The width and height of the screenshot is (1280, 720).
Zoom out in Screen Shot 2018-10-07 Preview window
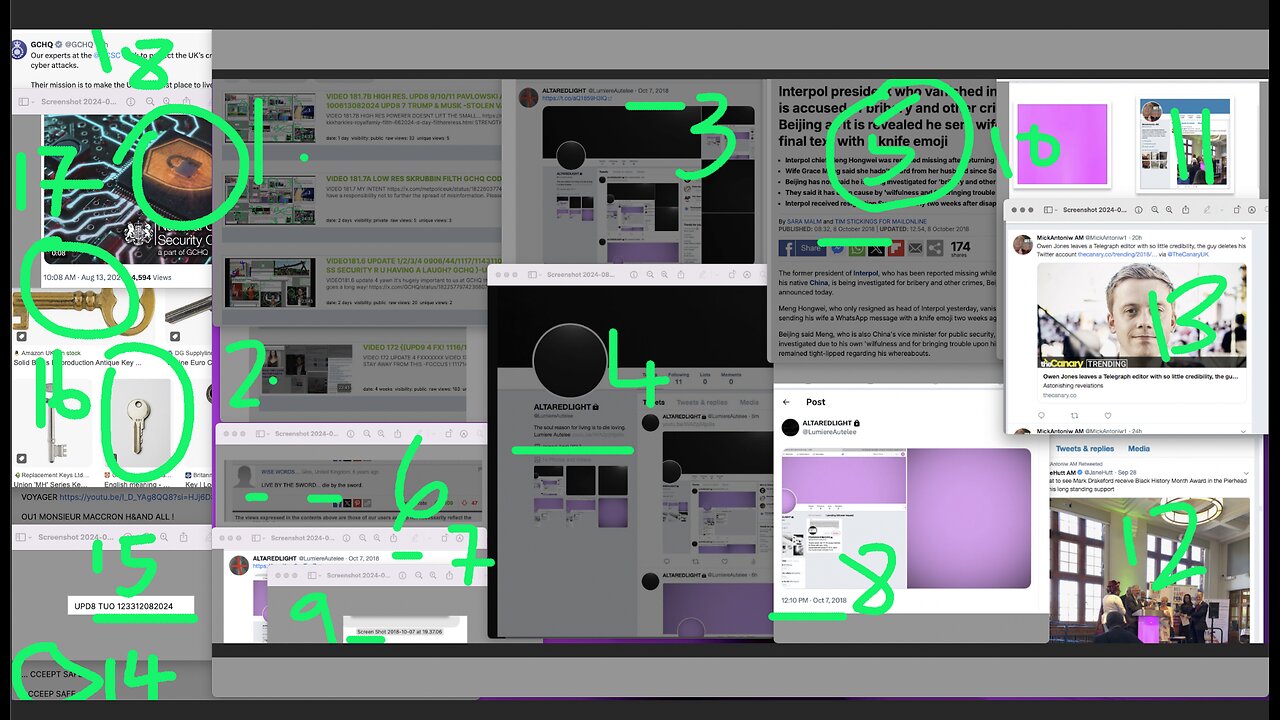(419, 576)
